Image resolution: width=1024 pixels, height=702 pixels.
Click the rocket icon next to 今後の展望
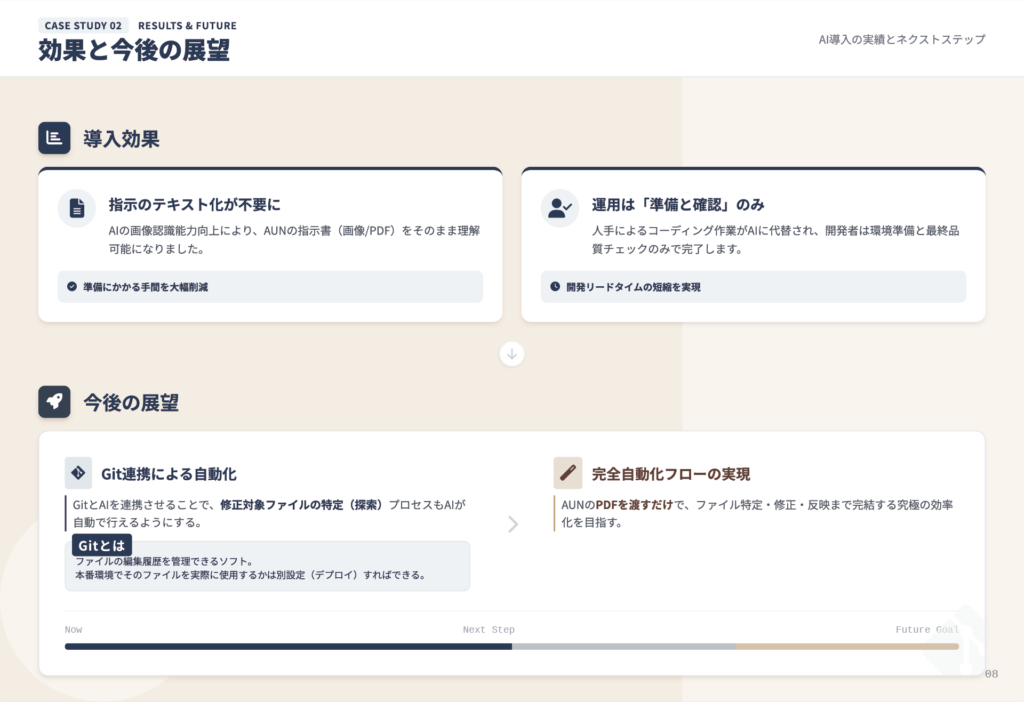click(54, 400)
